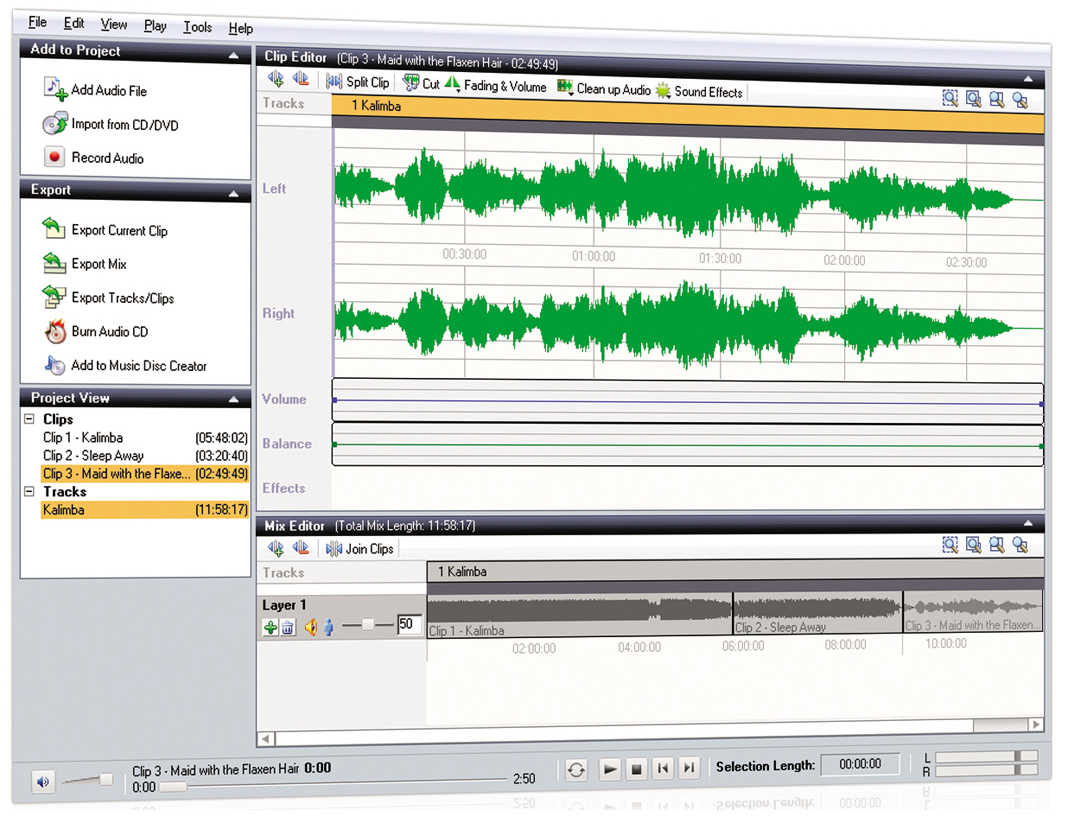The height and width of the screenshot is (823, 1068).
Task: Click Burn Audio CD icon
Action: pos(55,331)
